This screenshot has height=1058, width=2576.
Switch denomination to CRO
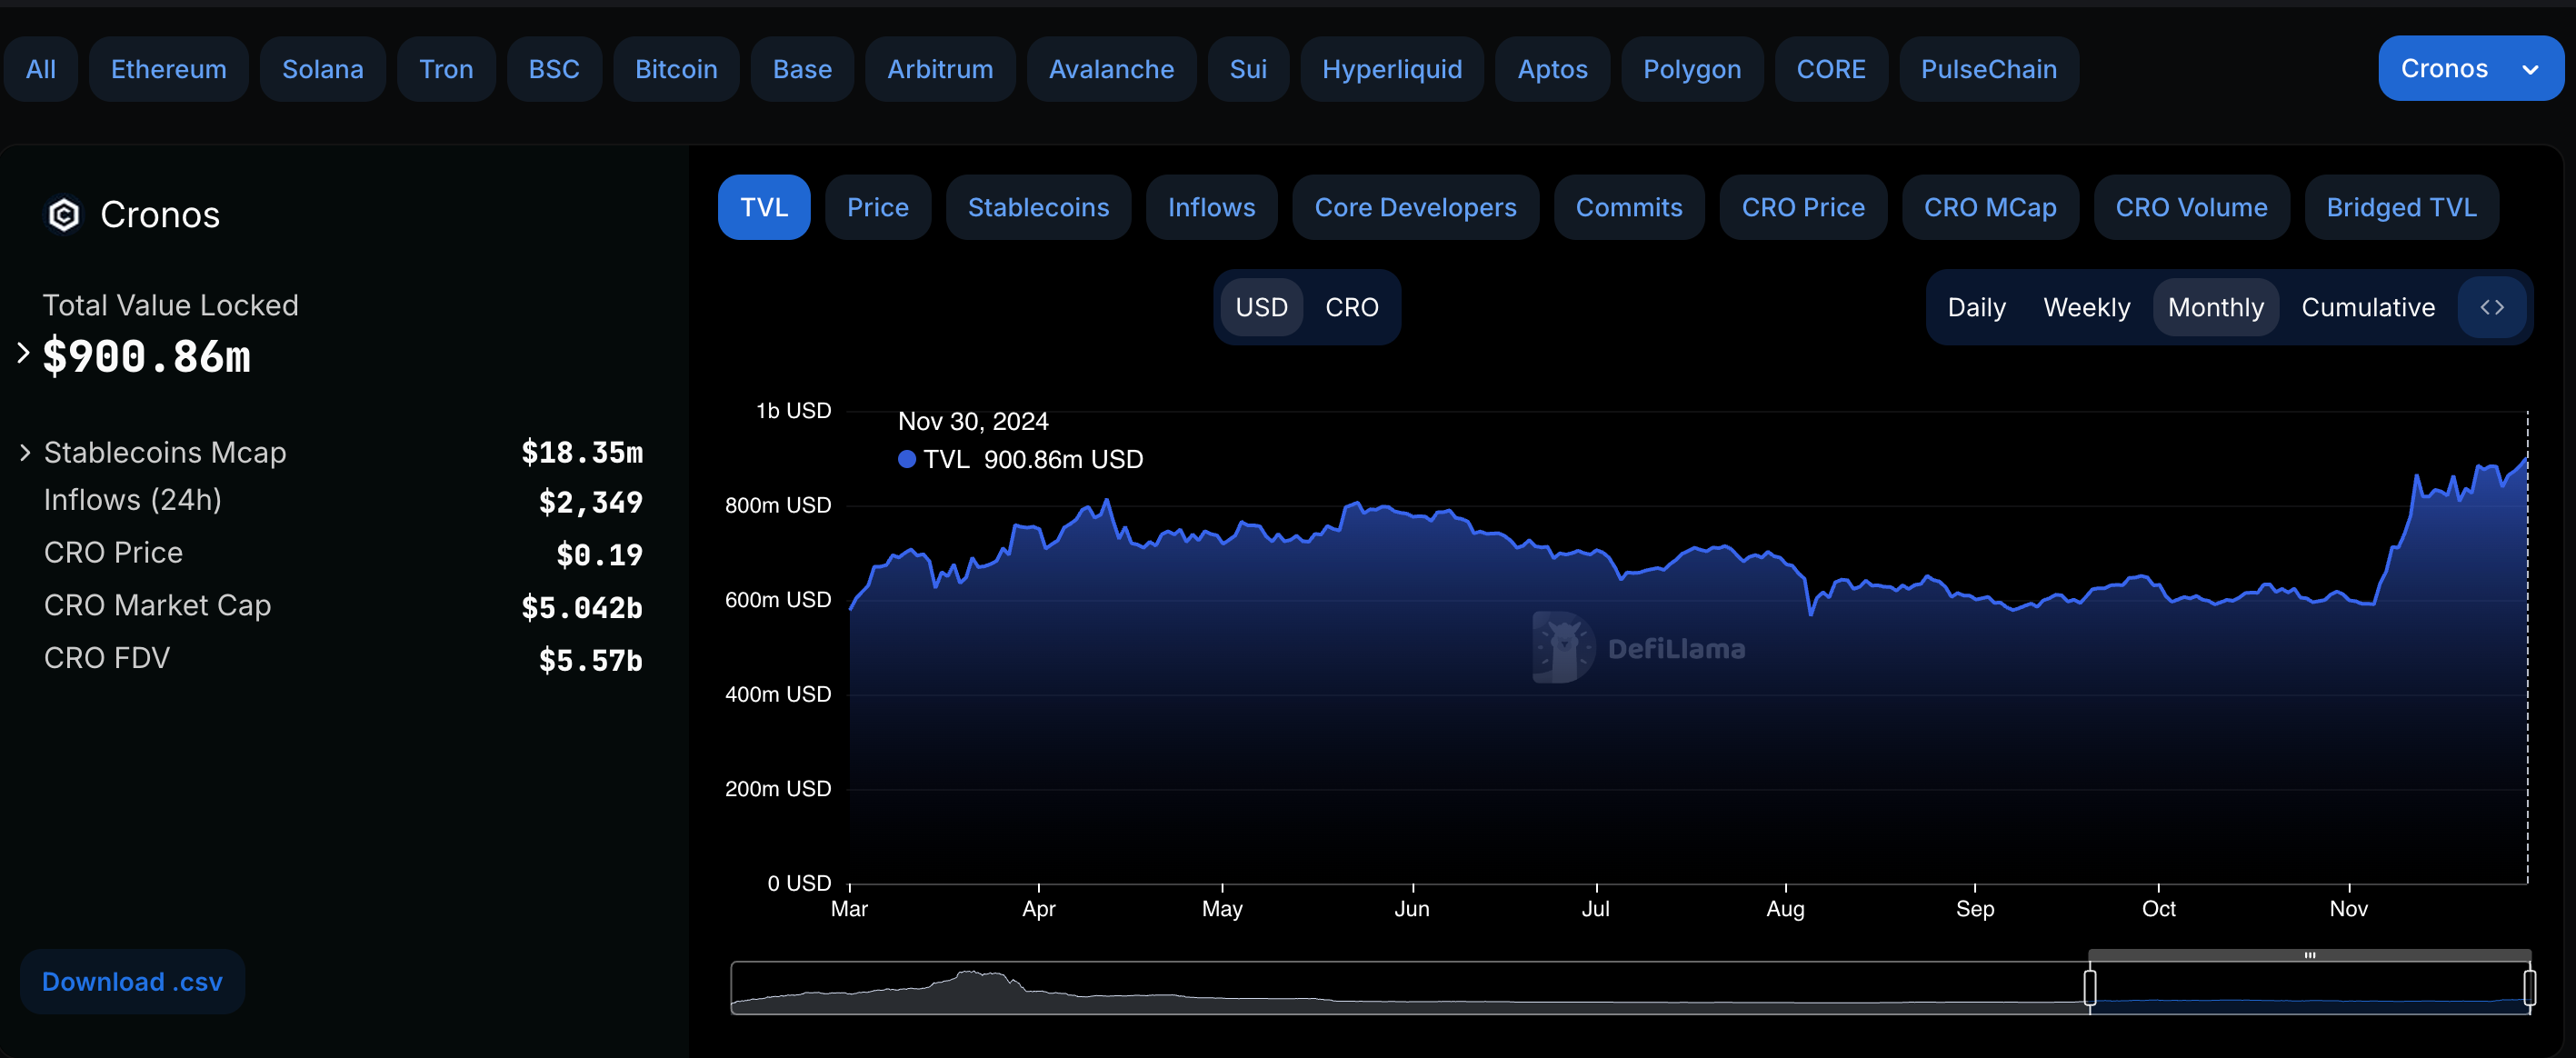coord(1351,307)
